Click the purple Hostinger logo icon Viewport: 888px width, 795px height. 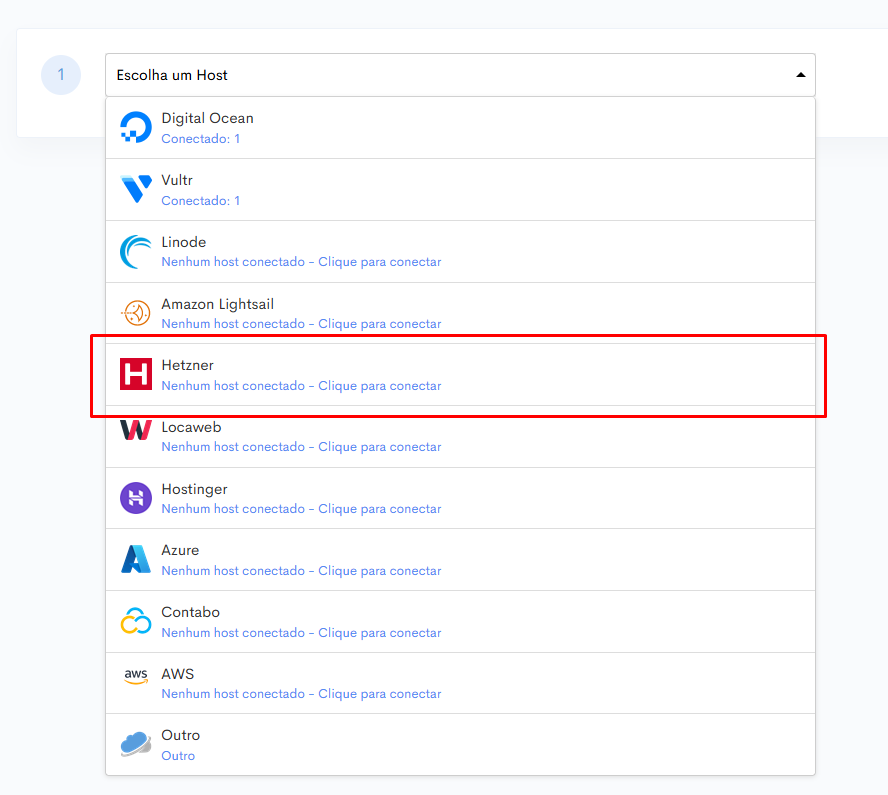(136, 498)
